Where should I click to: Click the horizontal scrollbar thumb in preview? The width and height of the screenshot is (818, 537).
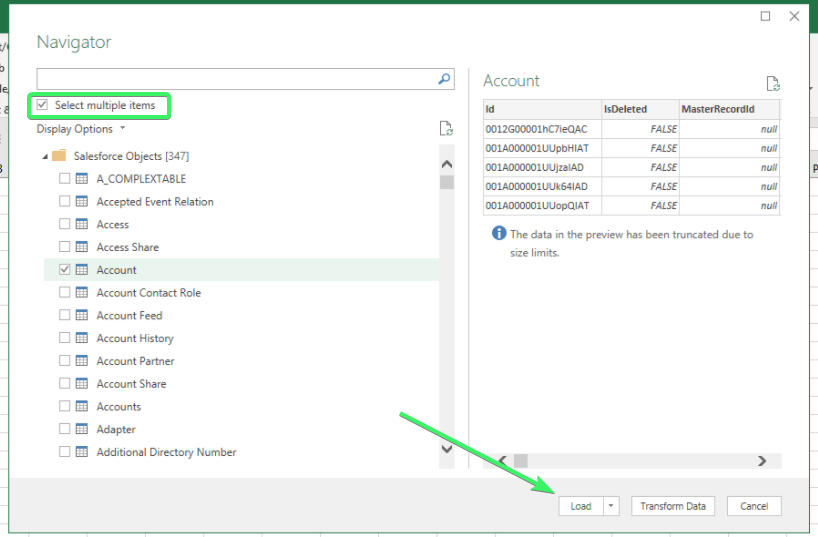pyautogui.click(x=521, y=461)
